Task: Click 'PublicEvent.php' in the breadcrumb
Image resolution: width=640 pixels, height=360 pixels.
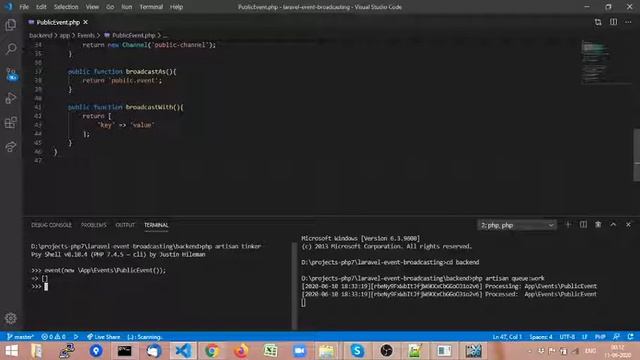Action: 133,36
